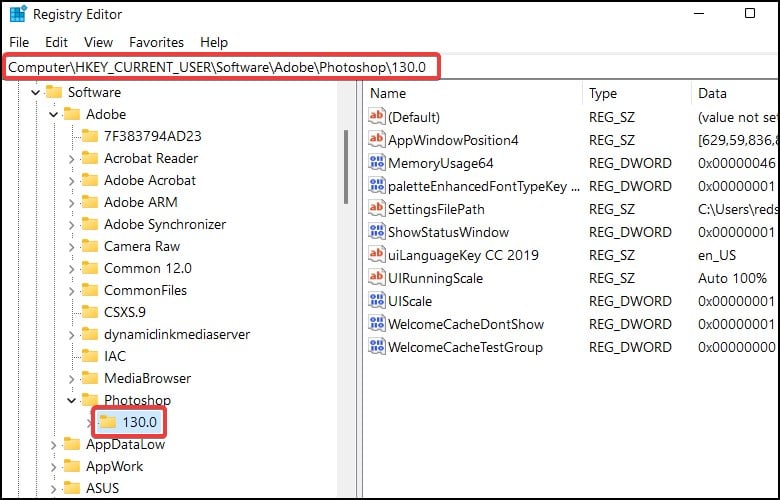Open the Edit menu
780x500 pixels.
point(56,42)
